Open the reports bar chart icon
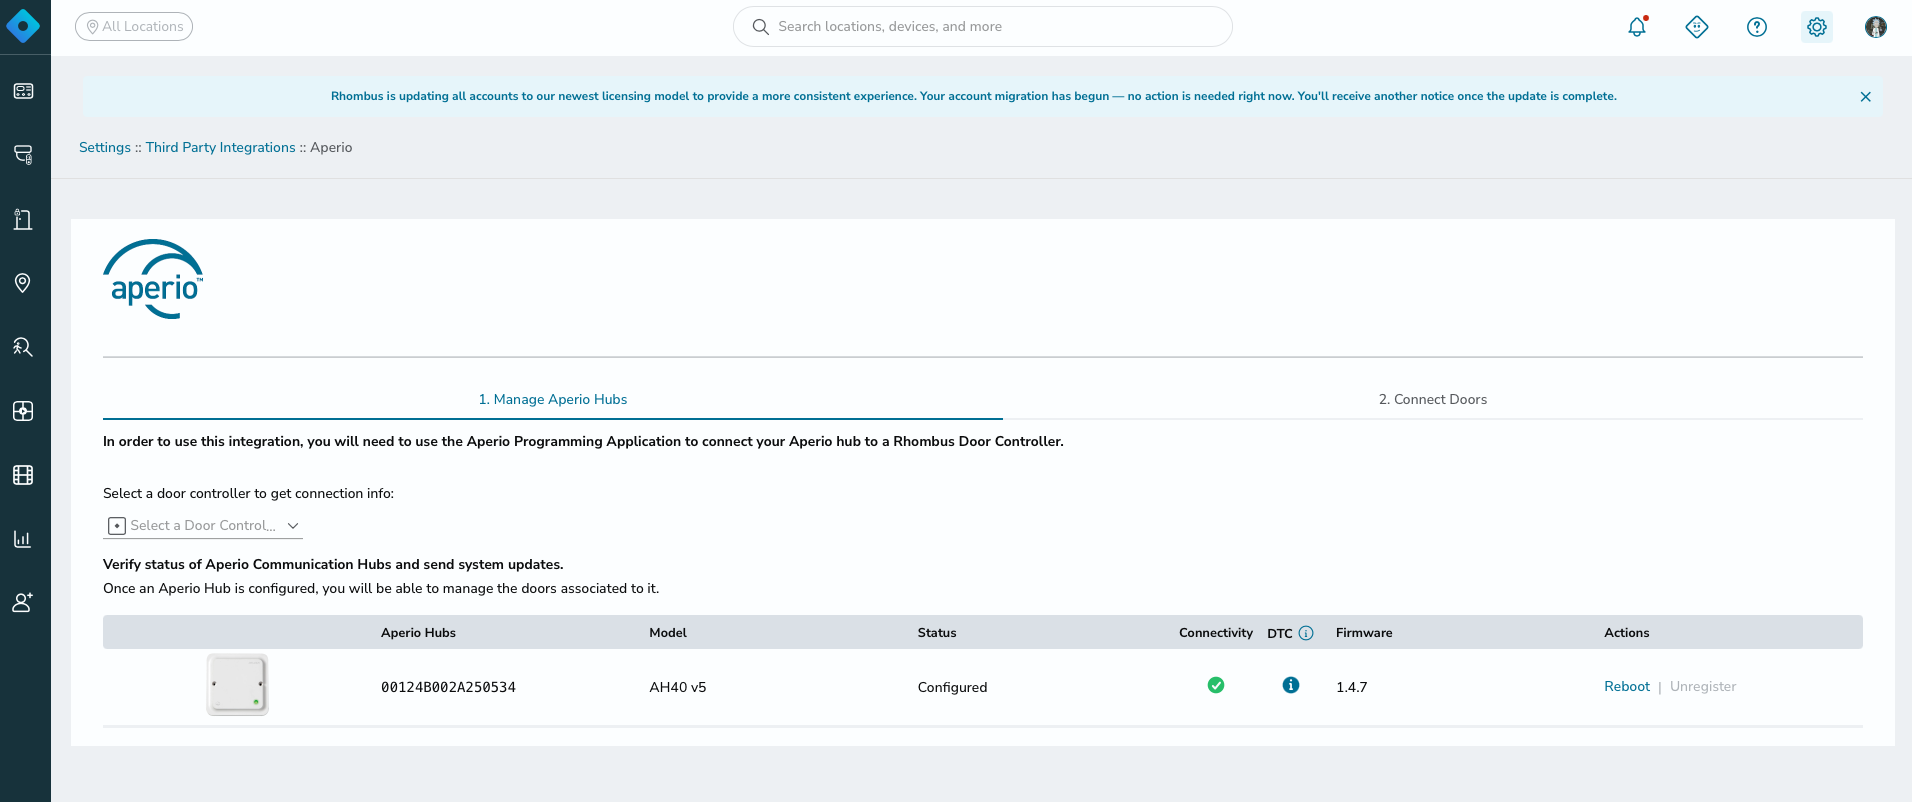Image resolution: width=1912 pixels, height=802 pixels. 23,539
